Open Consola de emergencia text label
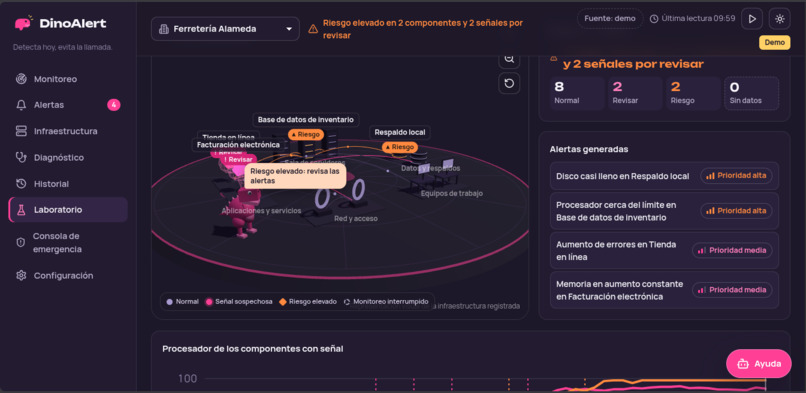 (57, 242)
